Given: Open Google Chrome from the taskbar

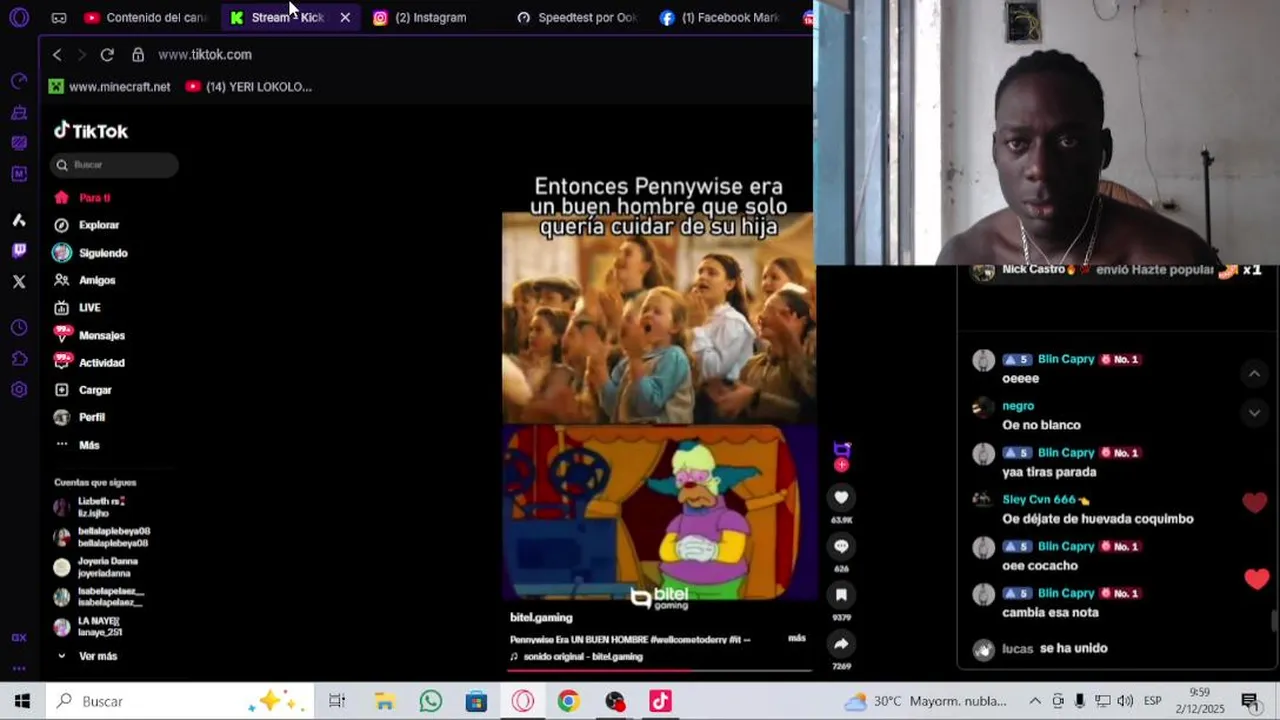Looking at the screenshot, I should (x=568, y=701).
